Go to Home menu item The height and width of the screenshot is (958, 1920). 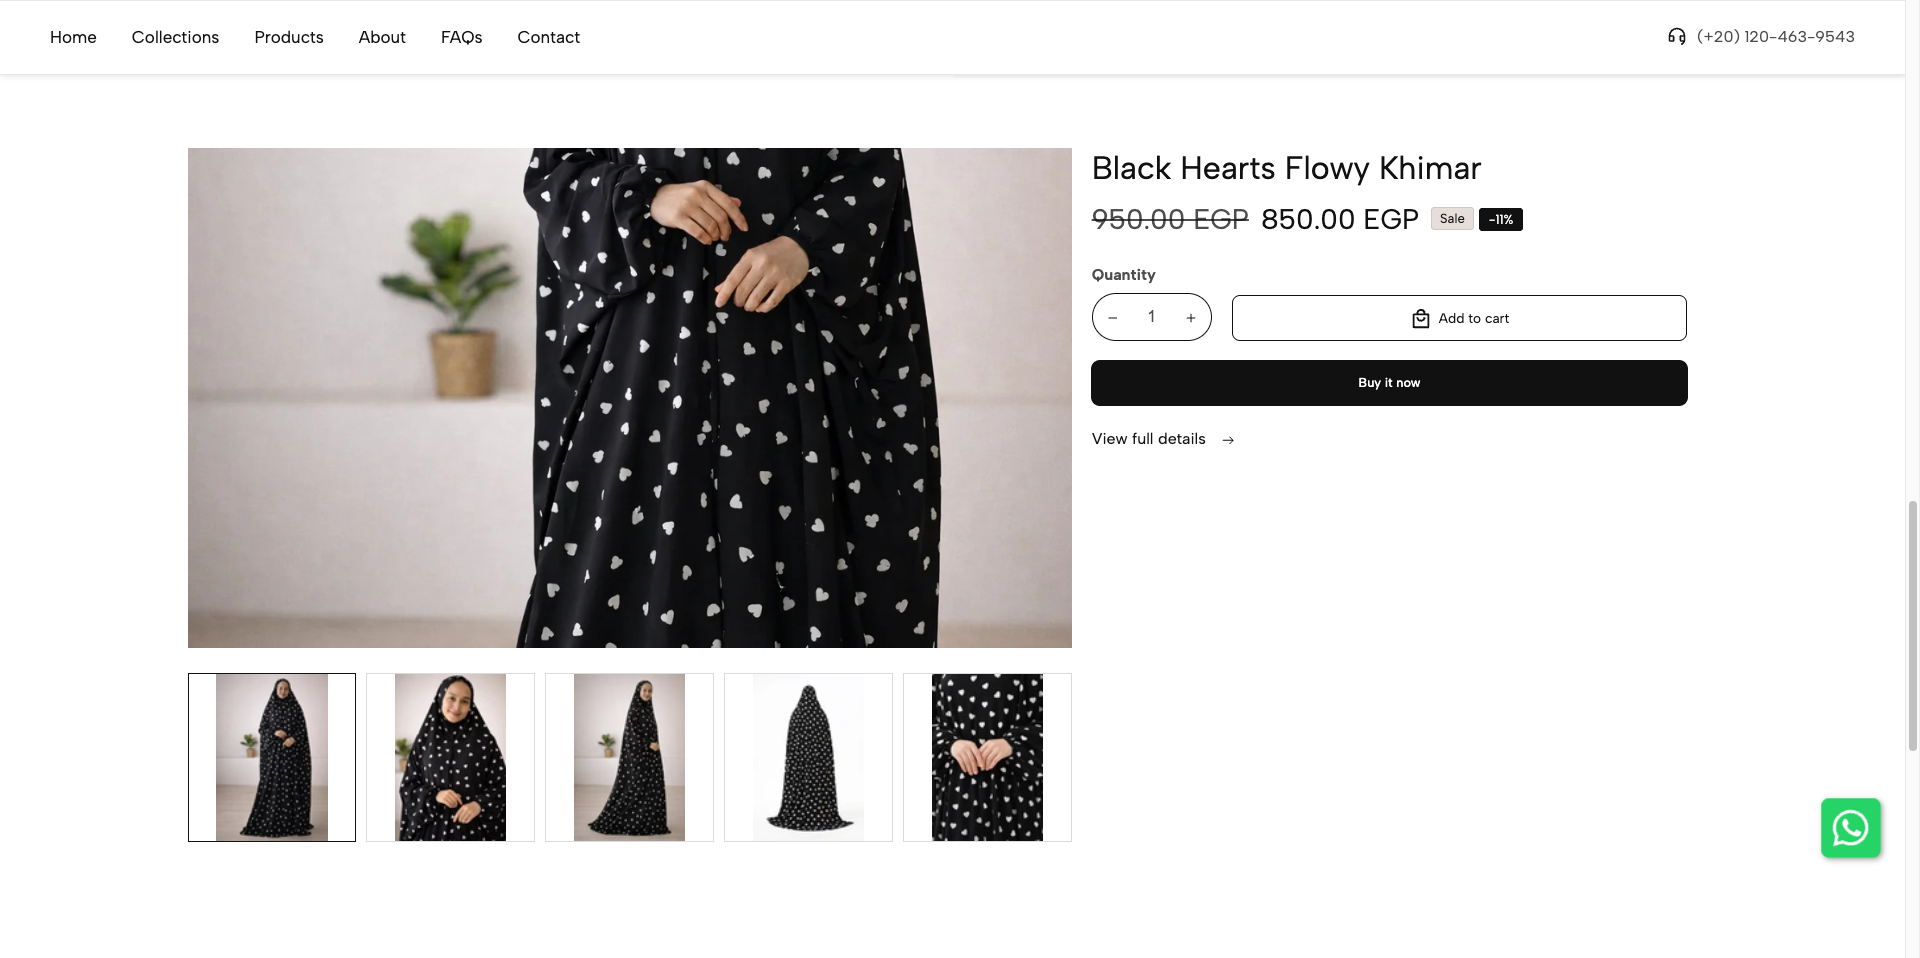[x=73, y=37]
